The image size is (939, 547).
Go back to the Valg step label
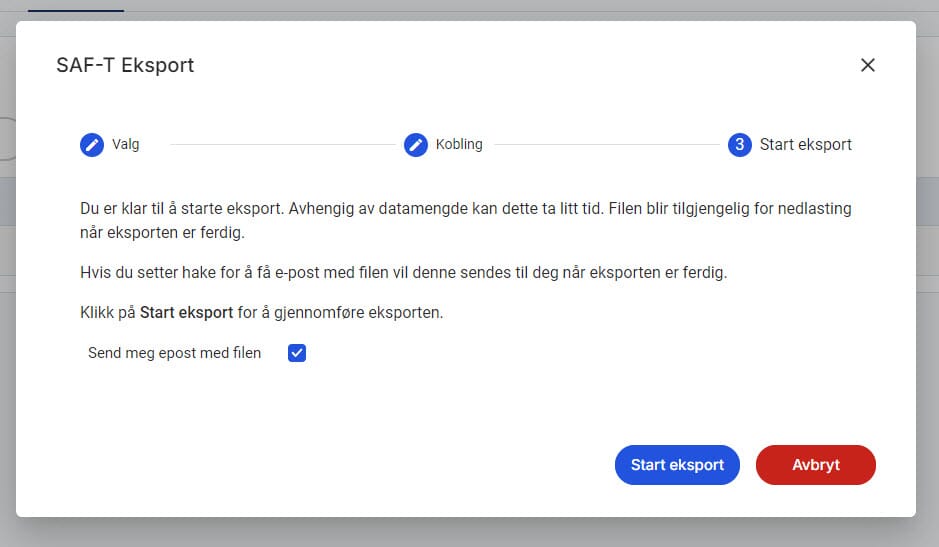click(125, 144)
